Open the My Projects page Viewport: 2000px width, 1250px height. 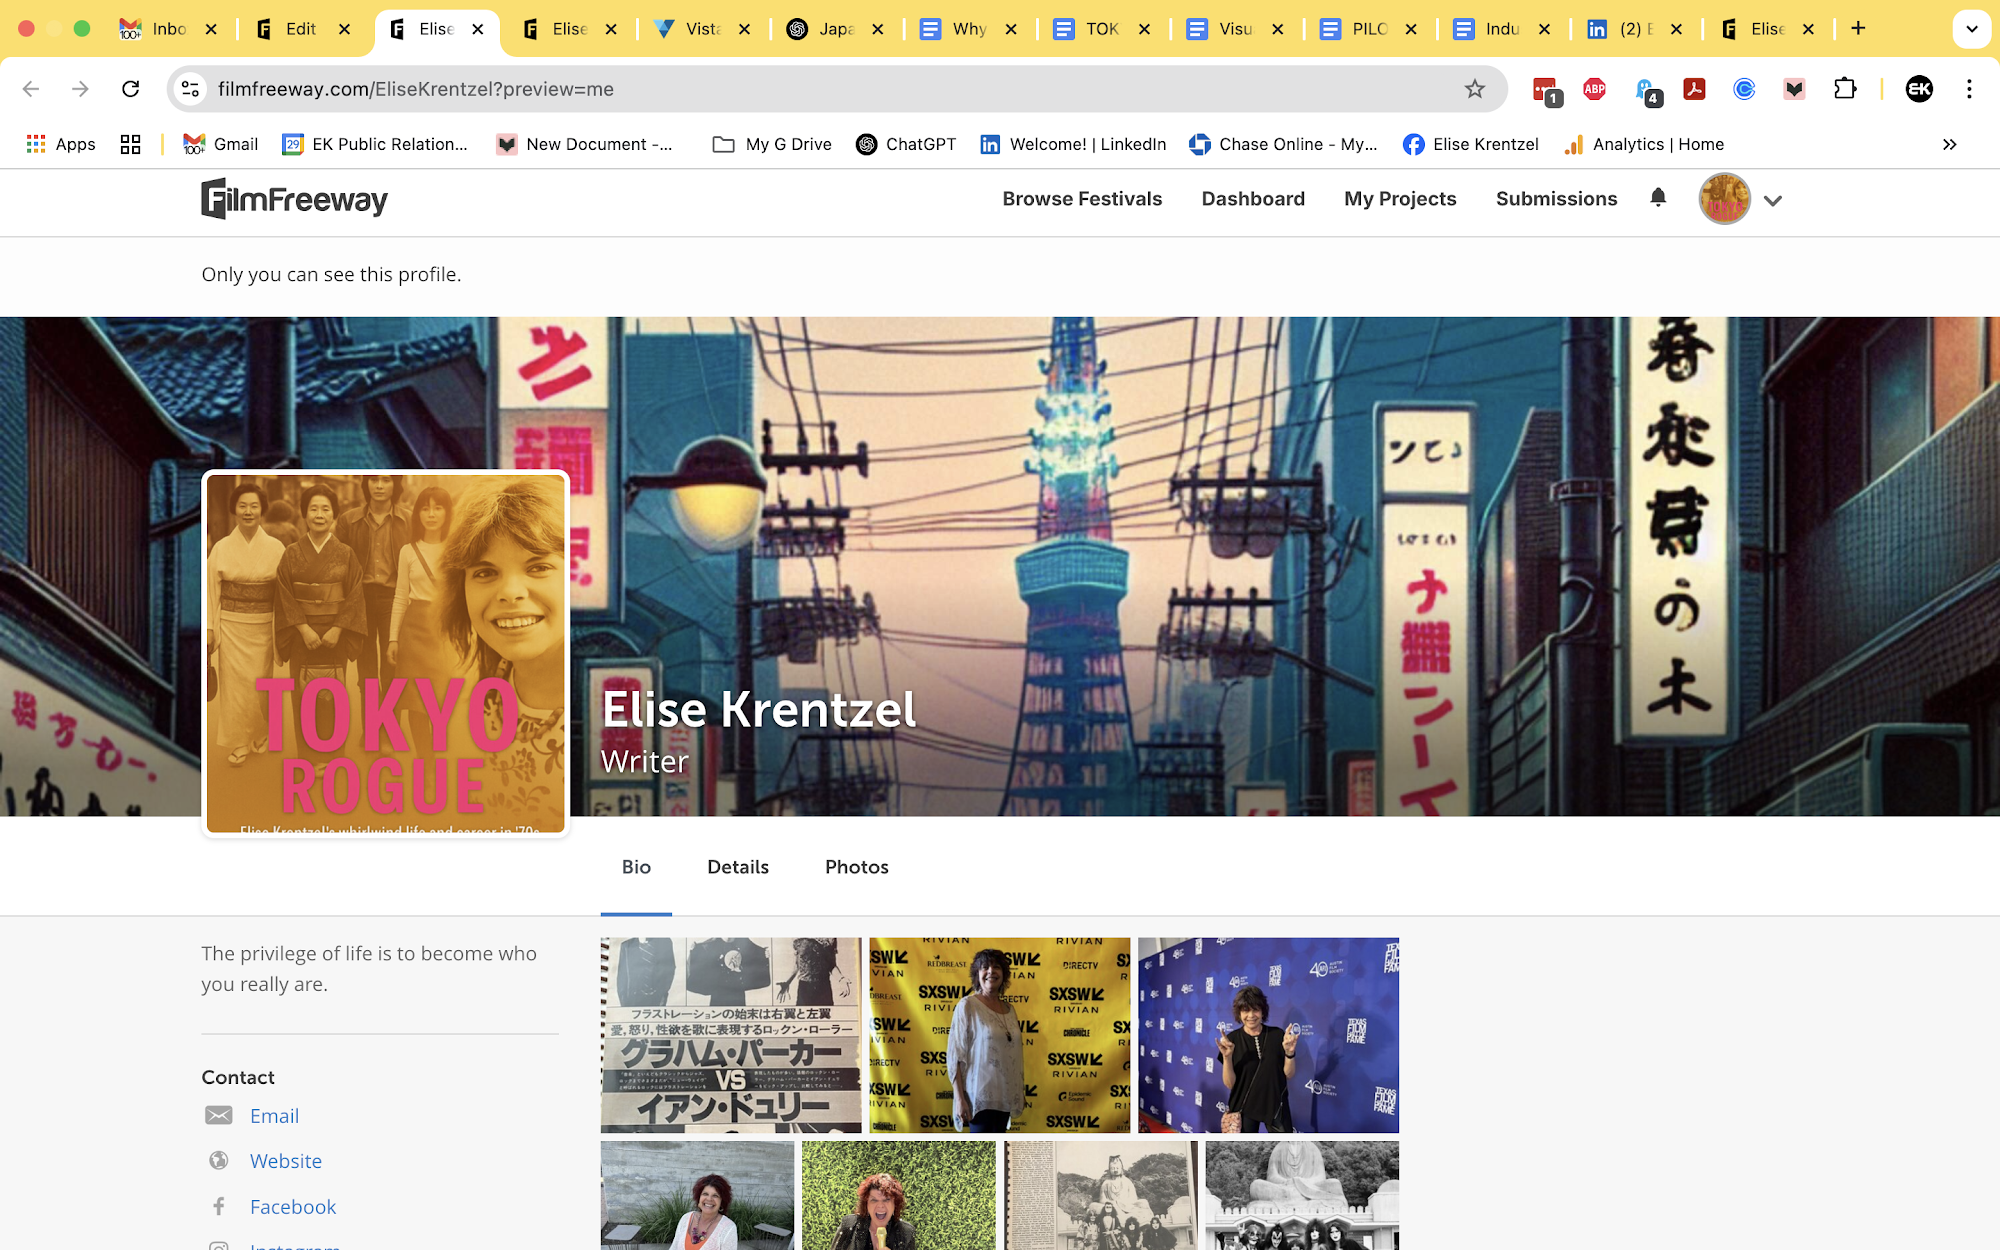pos(1400,199)
